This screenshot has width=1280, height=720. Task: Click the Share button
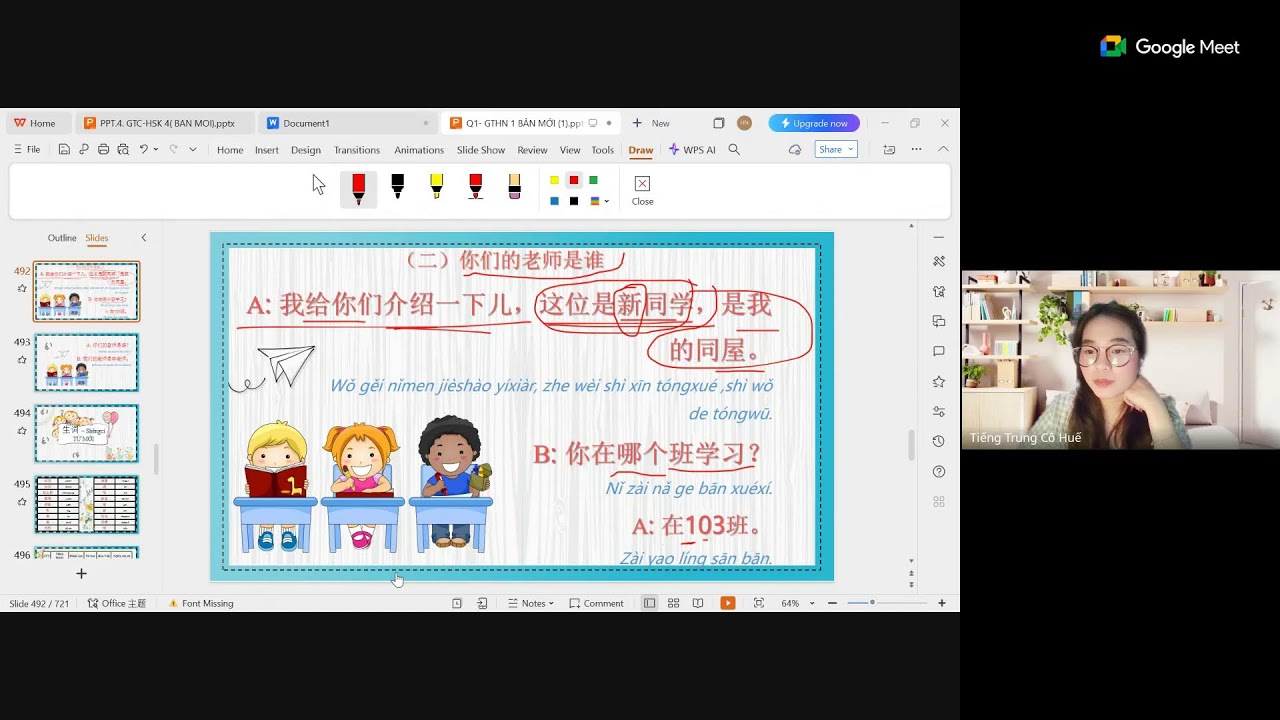(836, 150)
